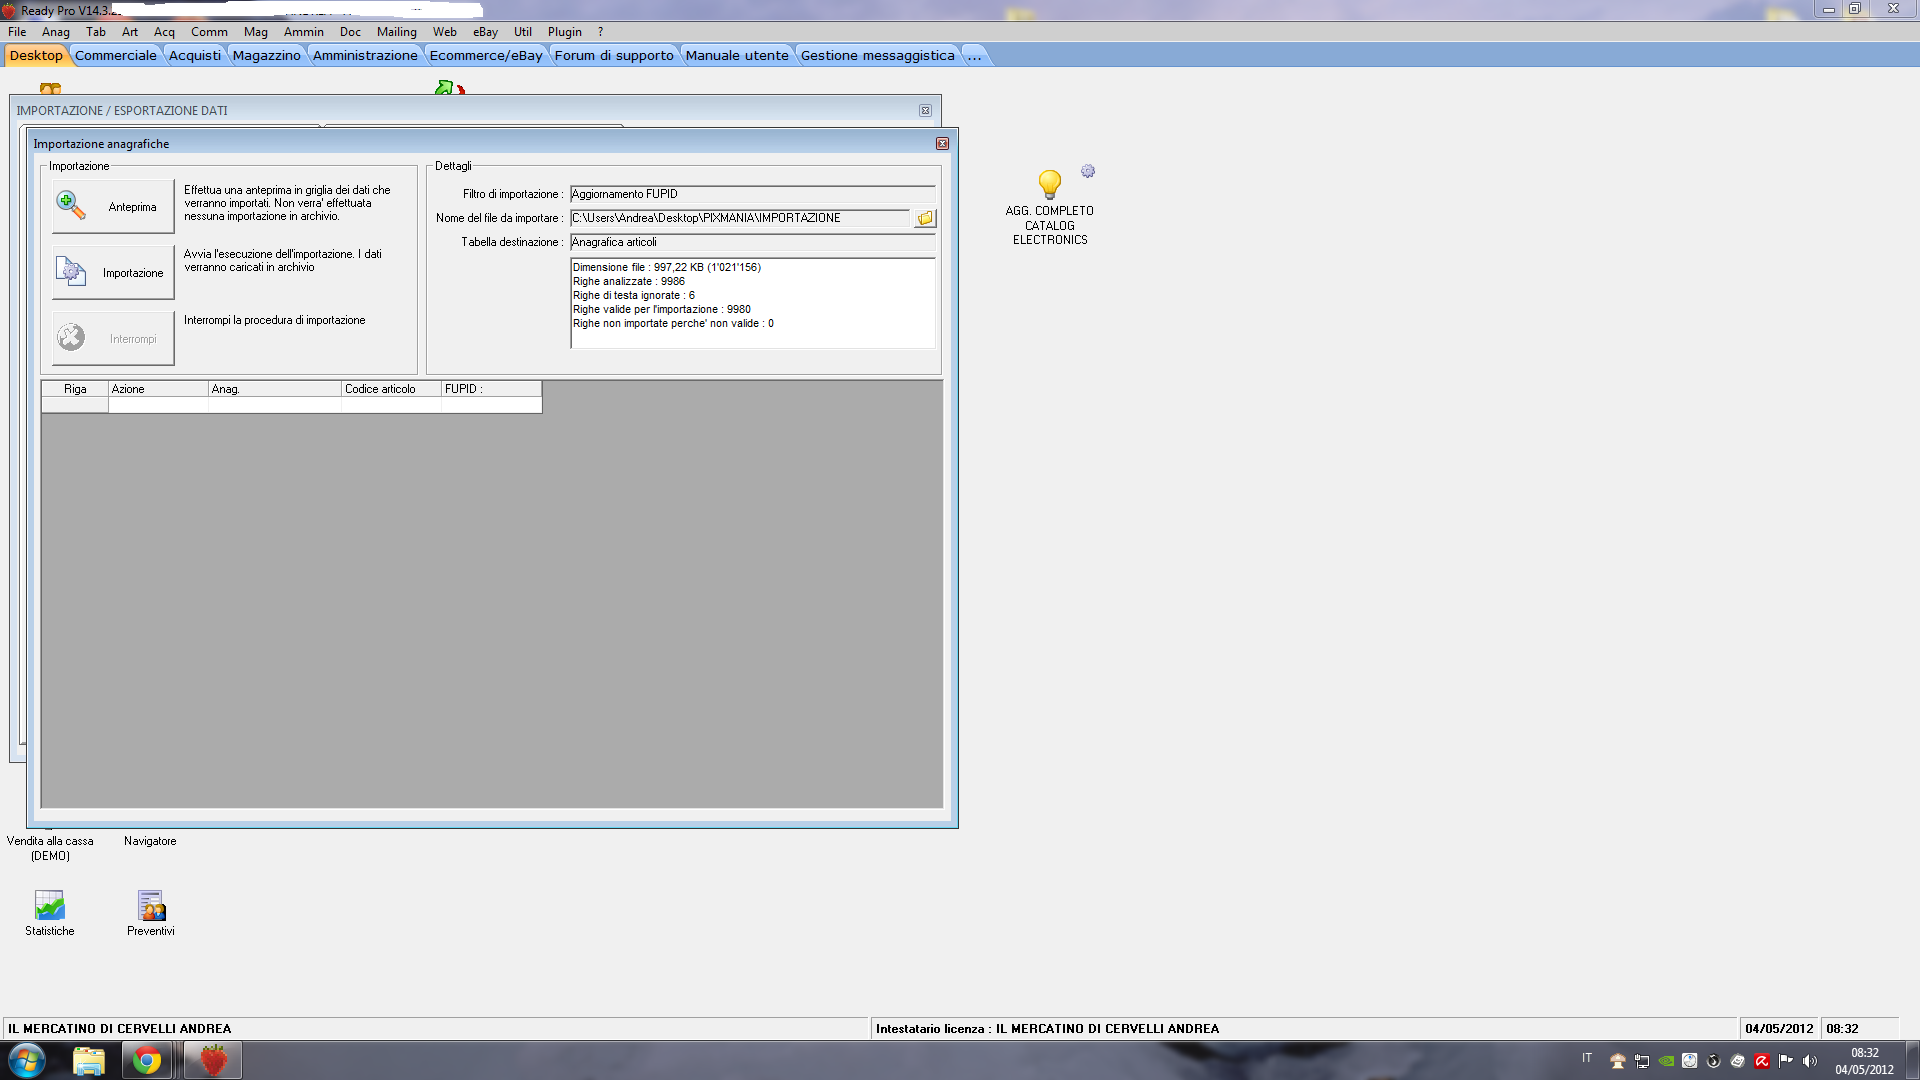Image resolution: width=1920 pixels, height=1080 pixels.
Task: Click the folder browse icon for file
Action: (x=925, y=218)
